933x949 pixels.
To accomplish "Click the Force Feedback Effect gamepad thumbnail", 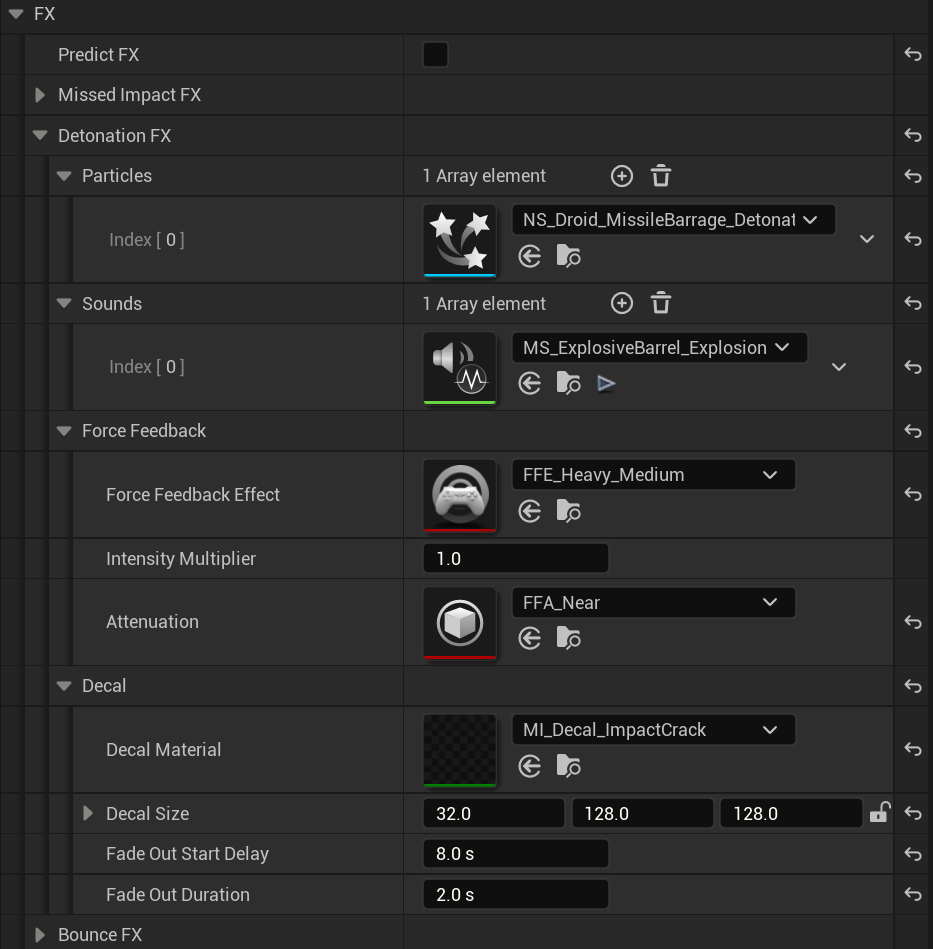I will click(x=460, y=495).
